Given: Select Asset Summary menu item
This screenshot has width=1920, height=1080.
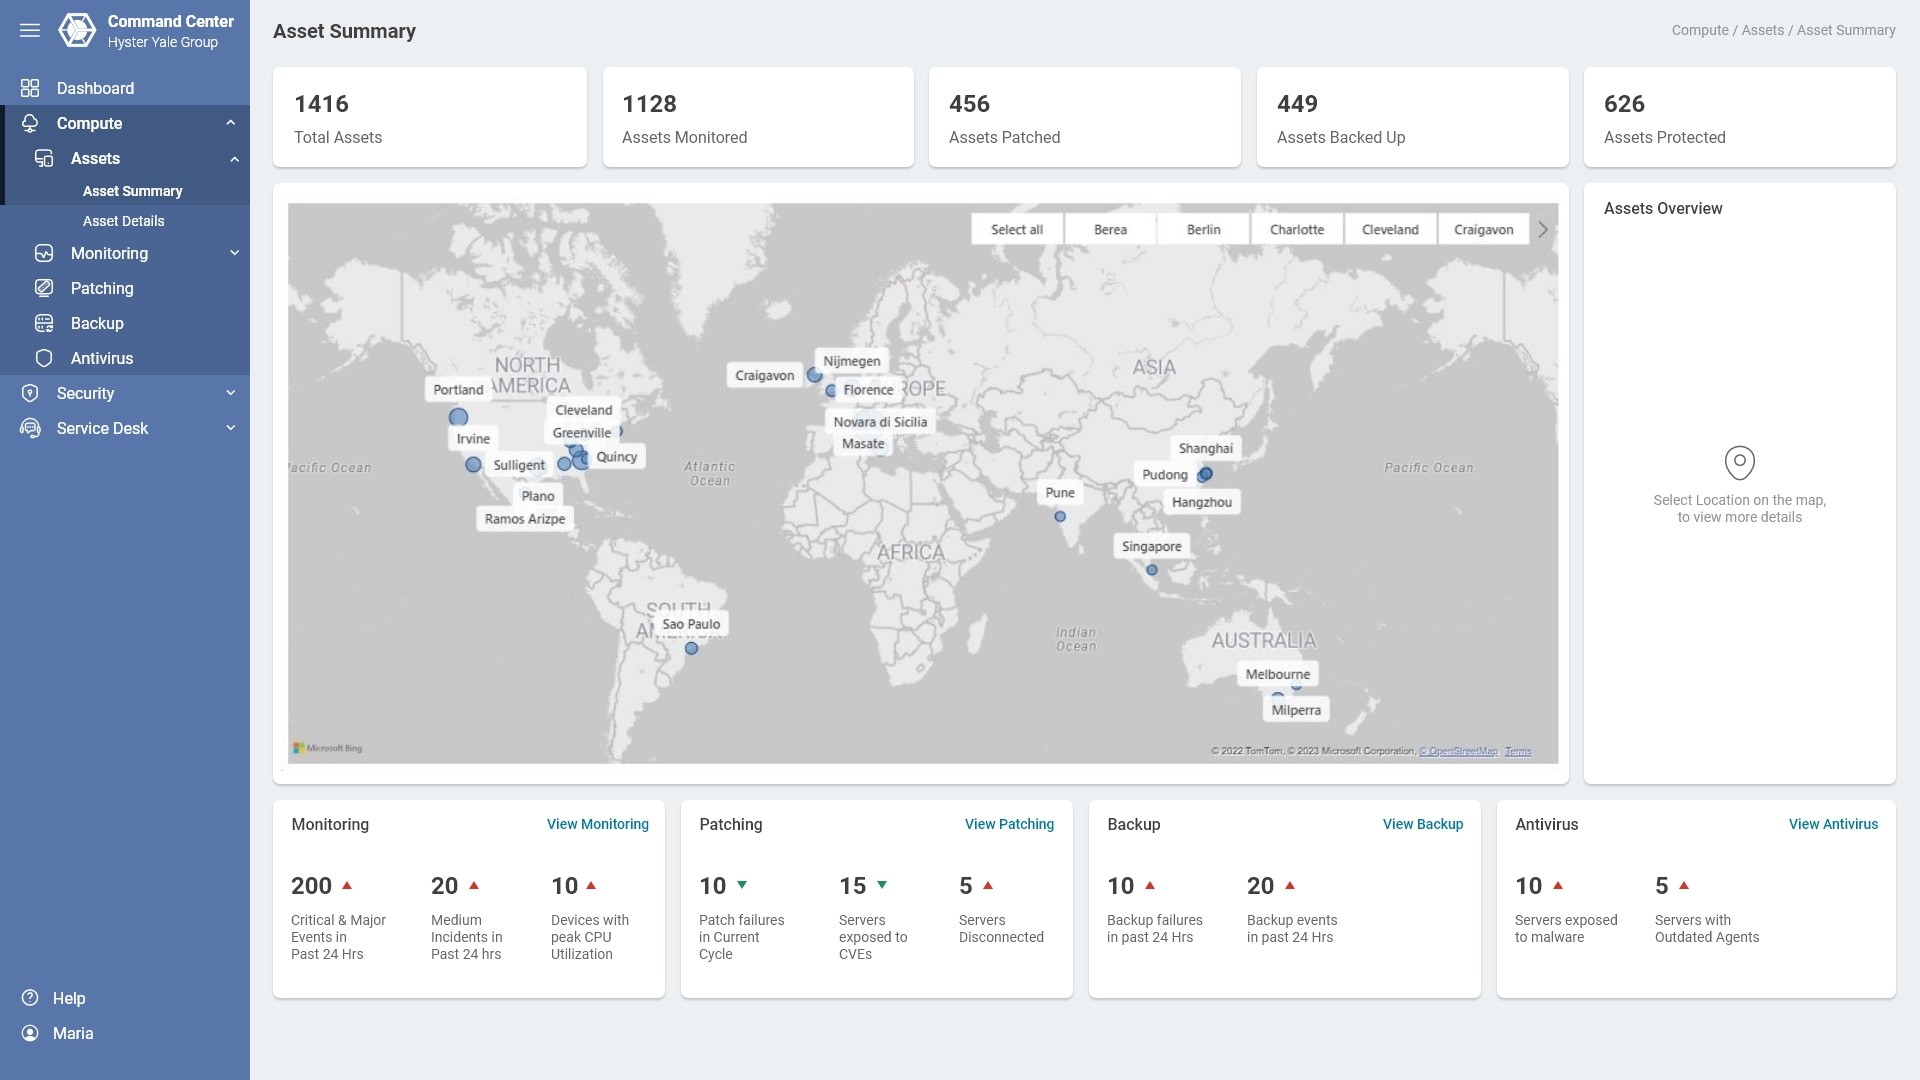Looking at the screenshot, I should point(132,191).
